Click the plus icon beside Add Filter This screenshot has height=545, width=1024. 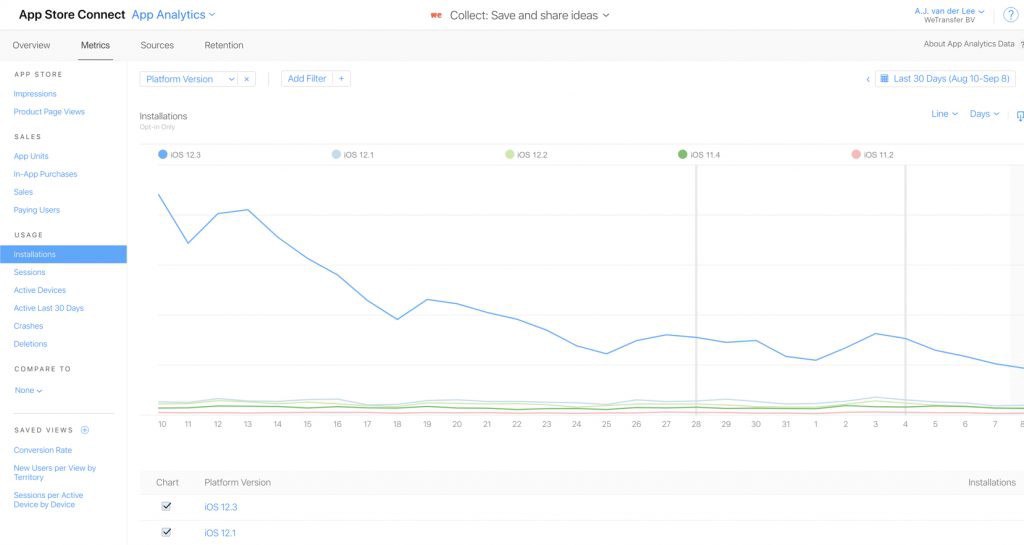[341, 79]
